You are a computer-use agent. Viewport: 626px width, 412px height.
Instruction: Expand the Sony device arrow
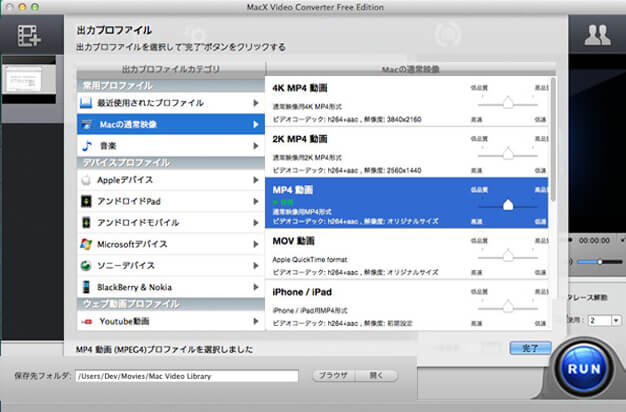[x=256, y=265]
